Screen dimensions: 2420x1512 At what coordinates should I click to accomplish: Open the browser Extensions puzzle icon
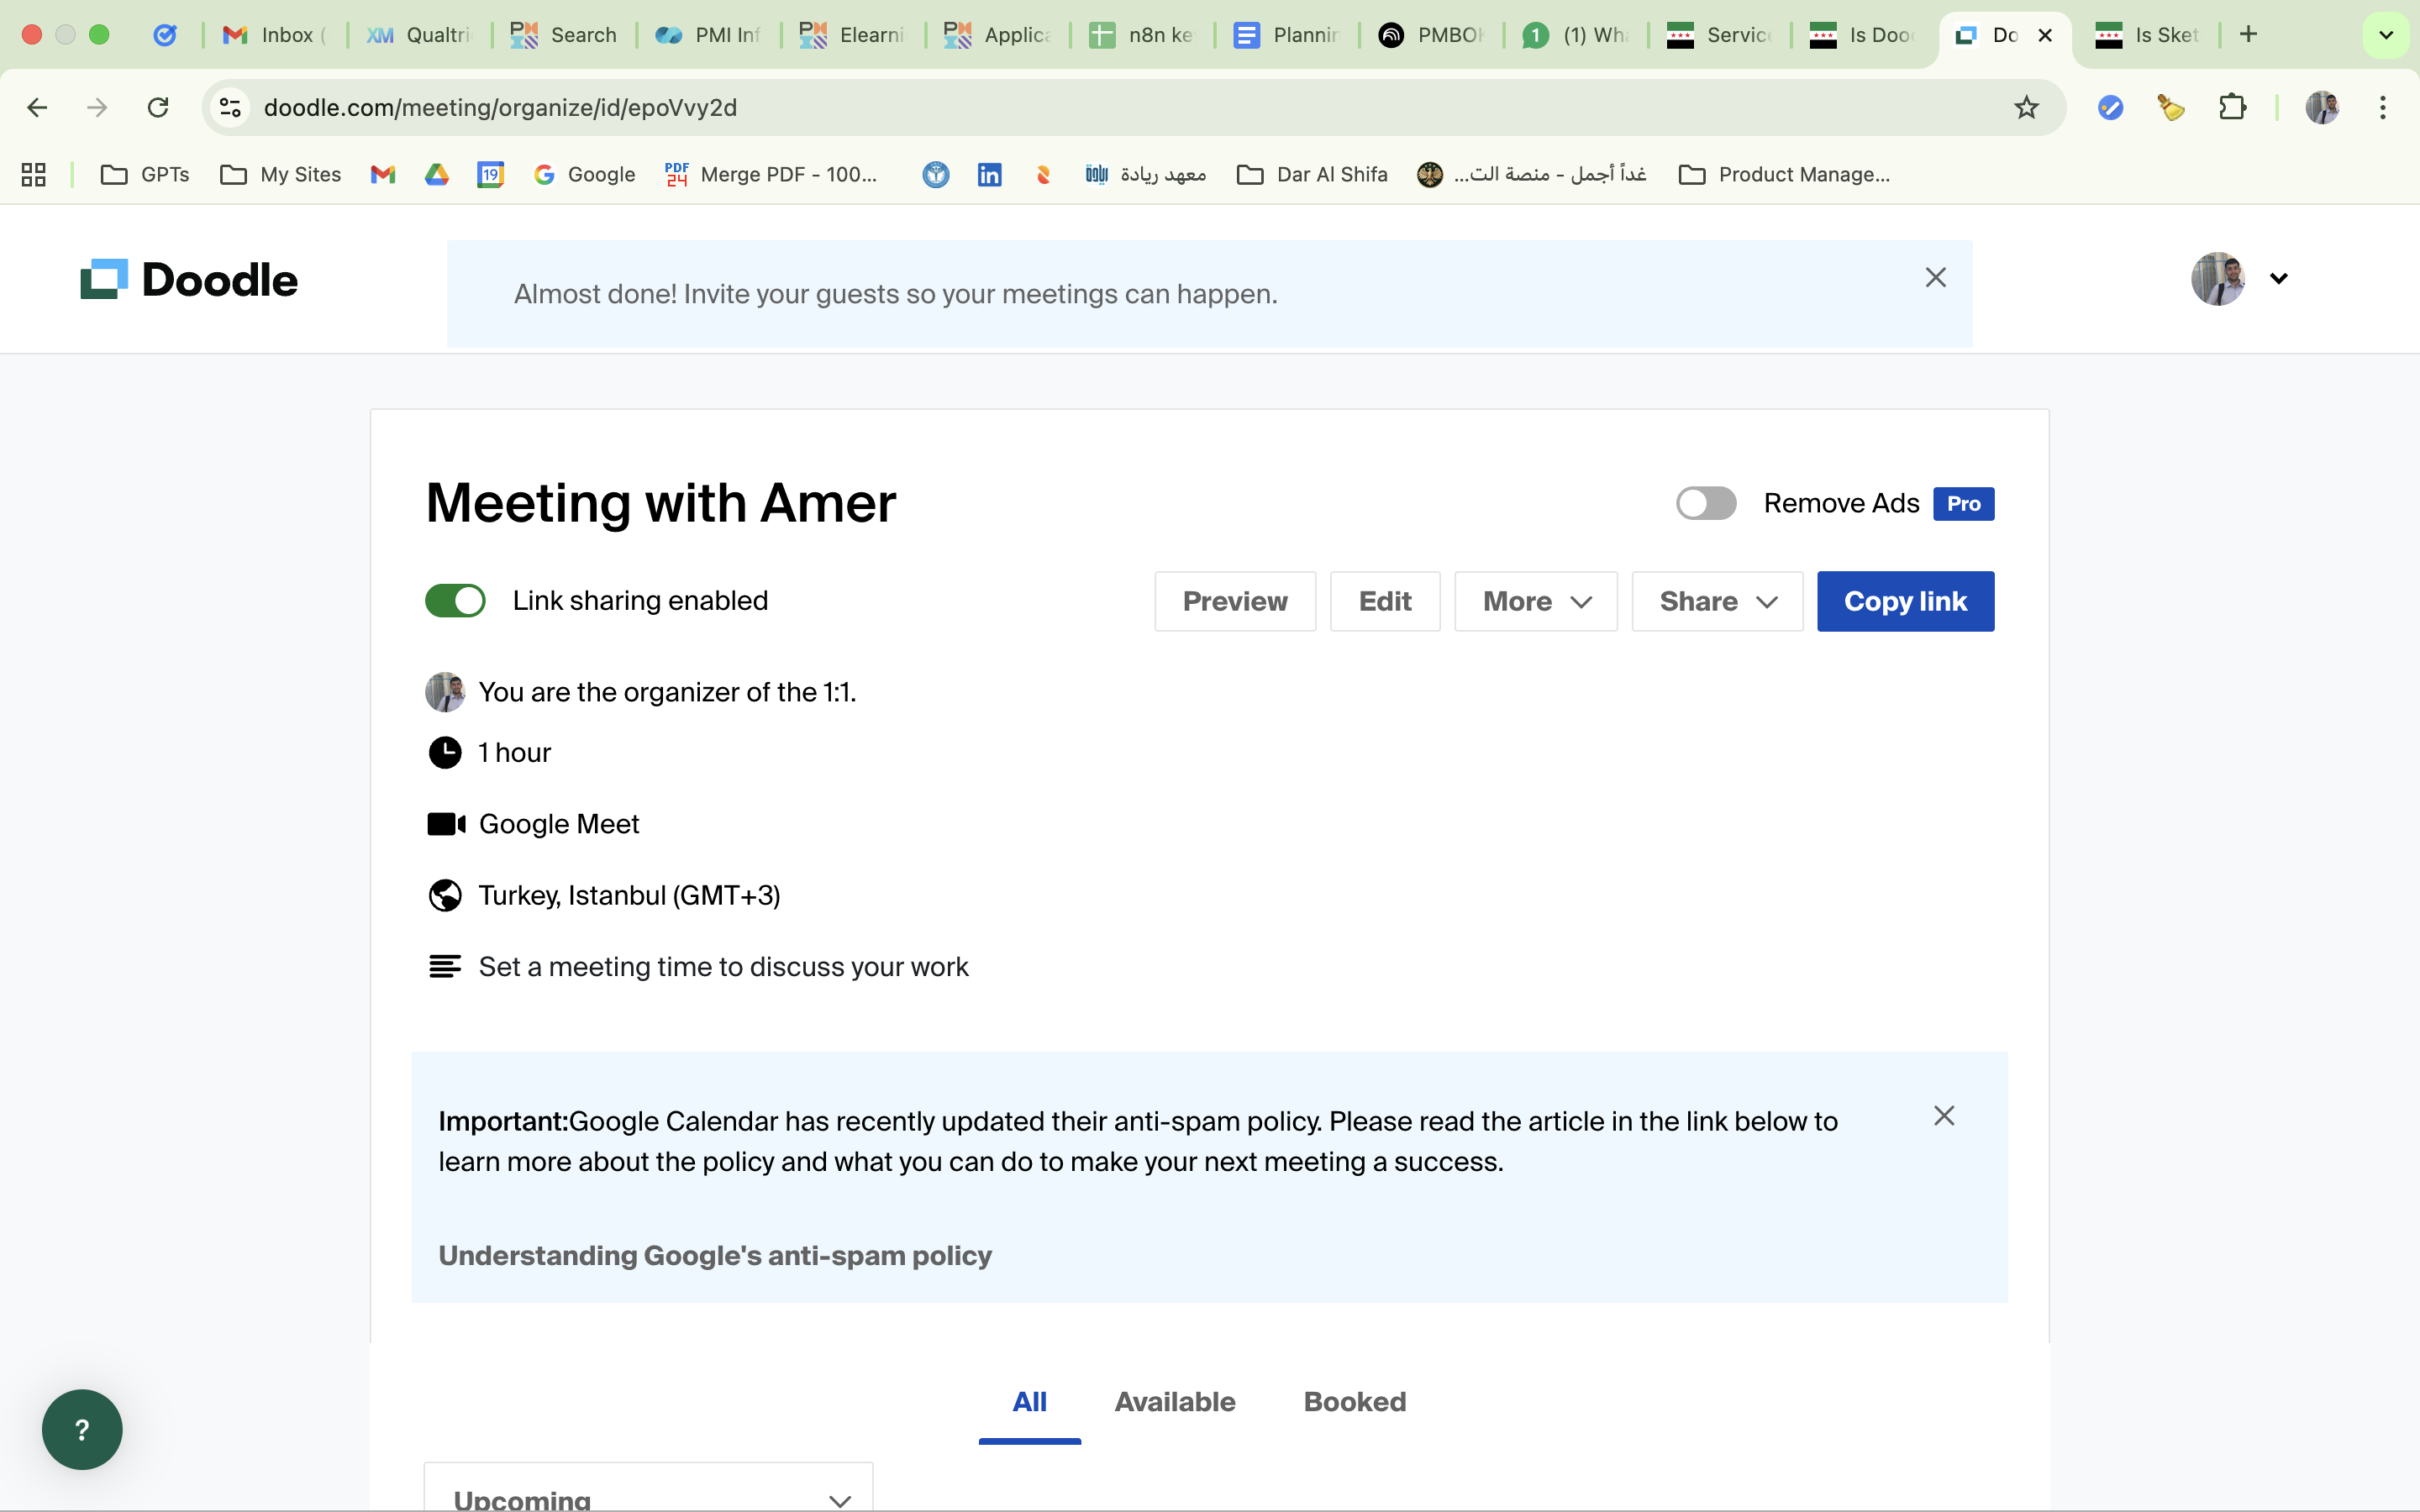(2232, 107)
